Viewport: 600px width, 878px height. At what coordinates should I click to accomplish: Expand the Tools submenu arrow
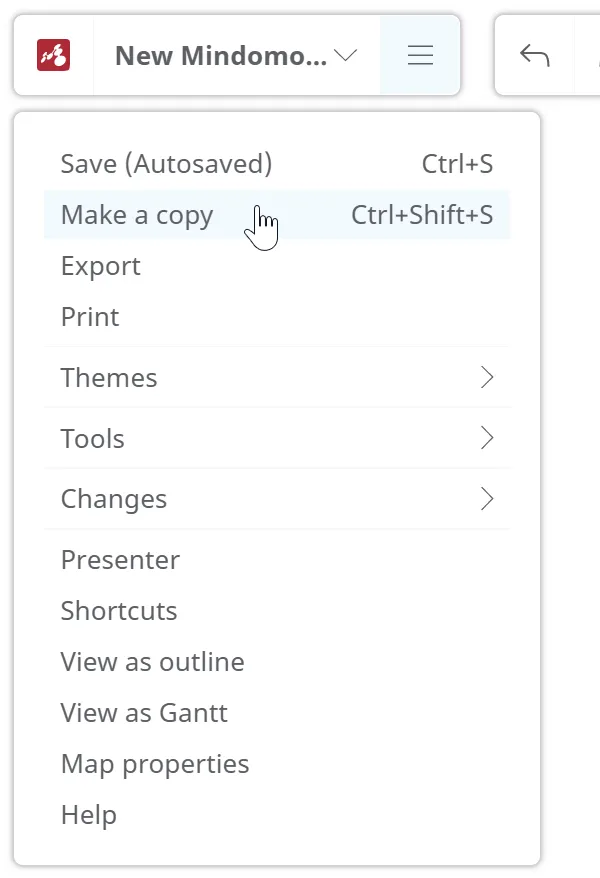tap(487, 438)
